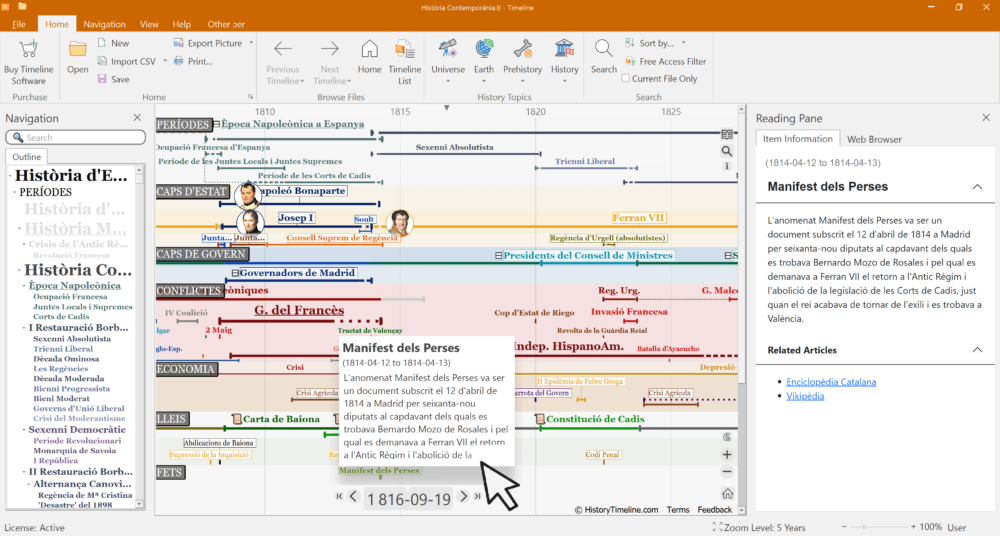This screenshot has height=536, width=1000.
Task: Click the book icon on the timeline sidebar
Action: (726, 135)
